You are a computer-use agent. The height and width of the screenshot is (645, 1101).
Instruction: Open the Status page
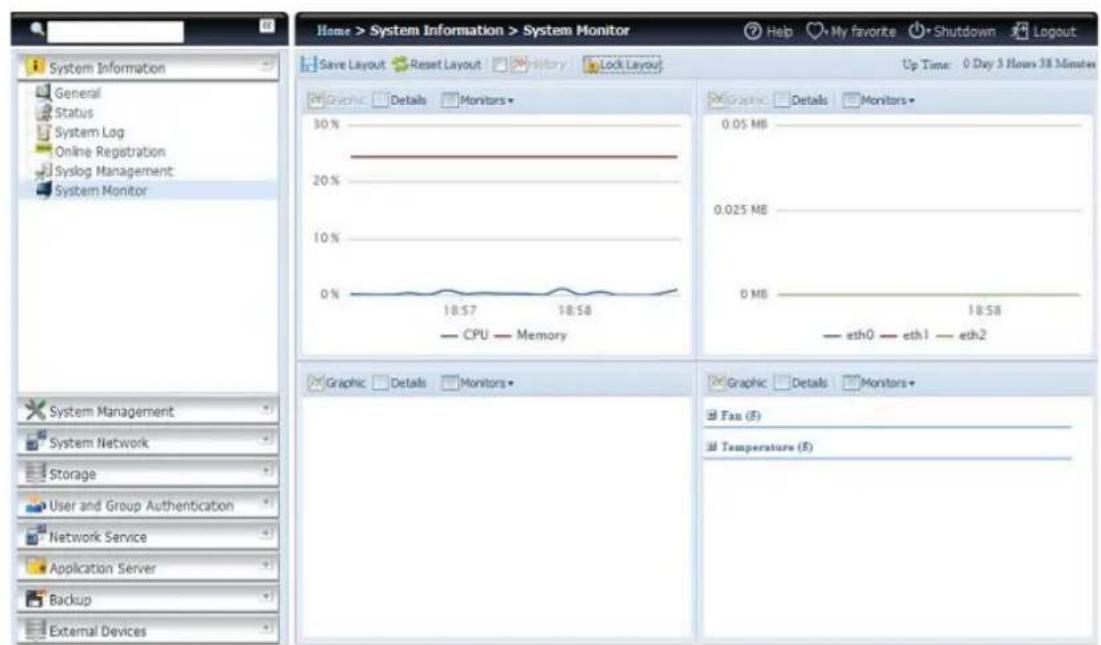pos(74,112)
